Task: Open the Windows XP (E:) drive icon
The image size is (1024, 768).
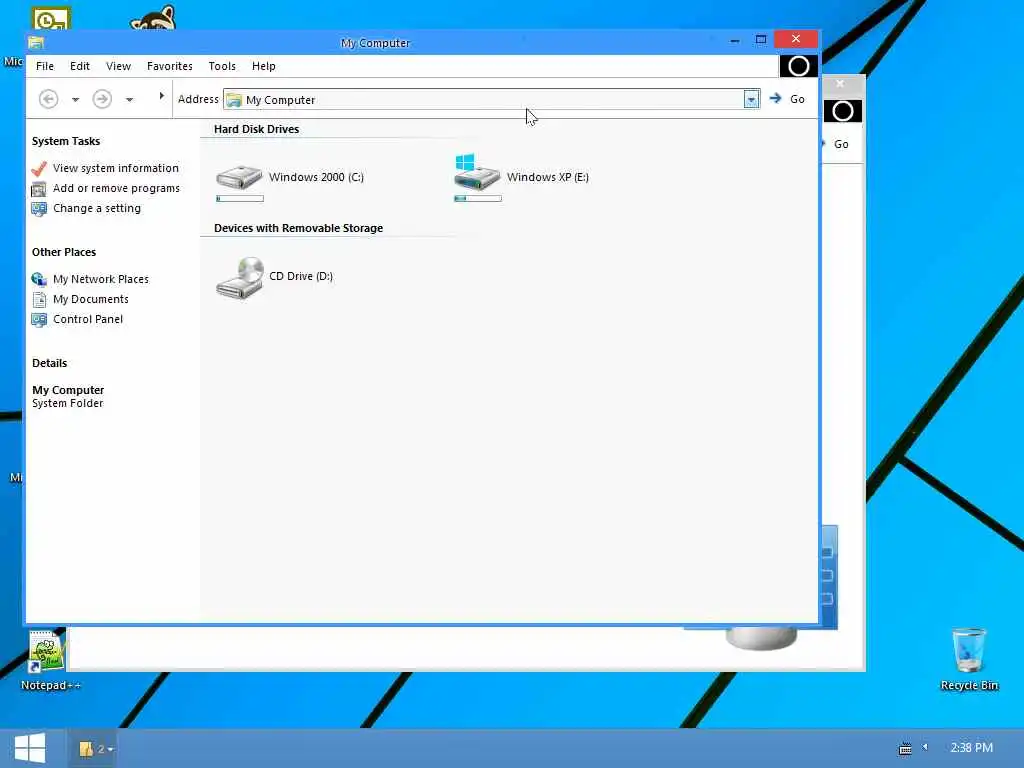Action: coord(477,173)
